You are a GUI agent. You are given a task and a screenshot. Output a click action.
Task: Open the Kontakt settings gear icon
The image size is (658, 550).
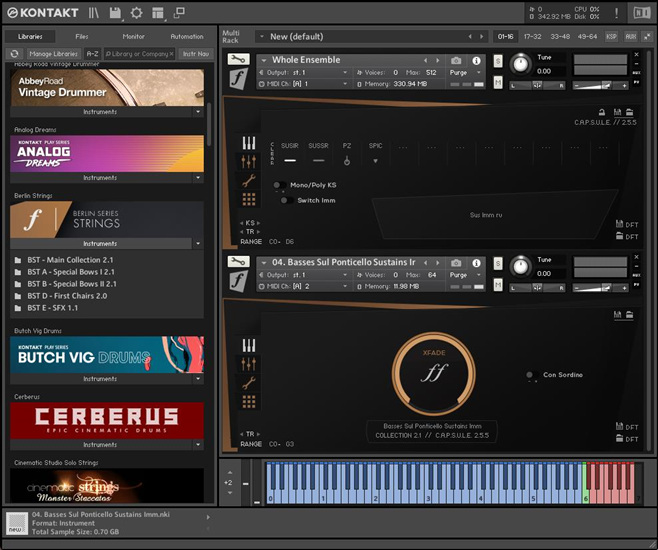[136, 13]
